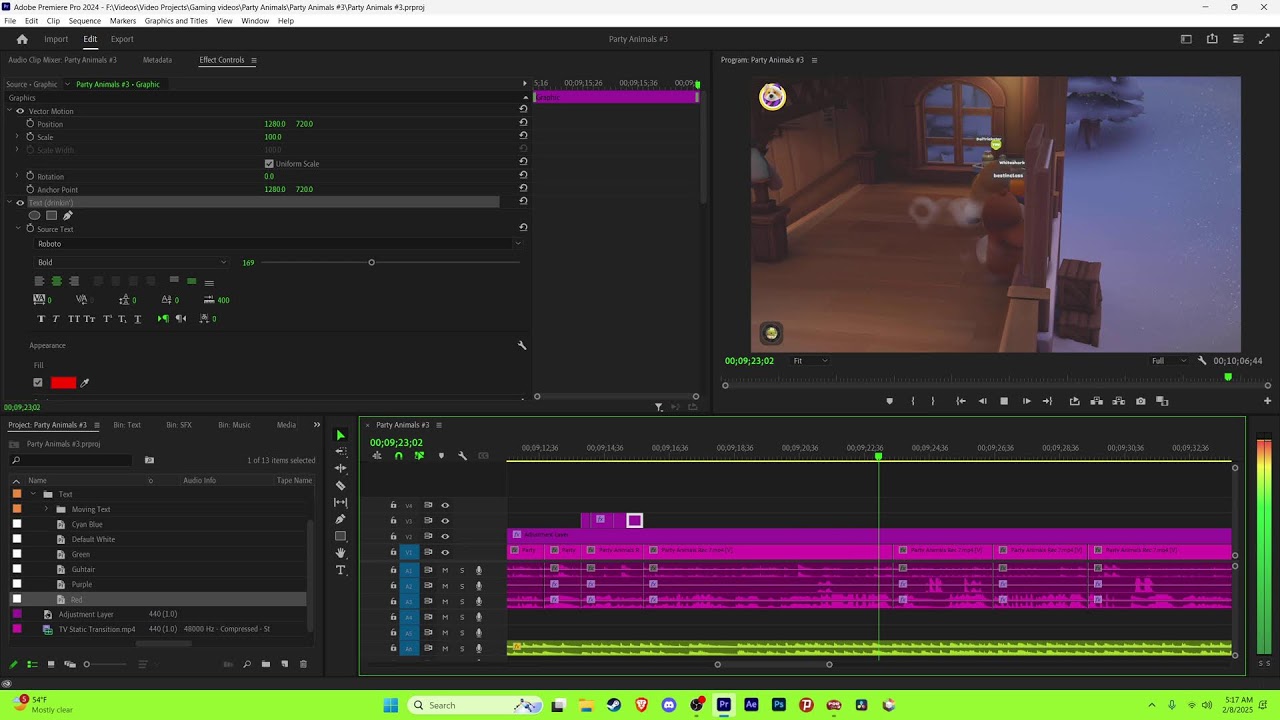1280x720 pixels.
Task: Open Steam from the Windows taskbar
Action: click(614, 705)
